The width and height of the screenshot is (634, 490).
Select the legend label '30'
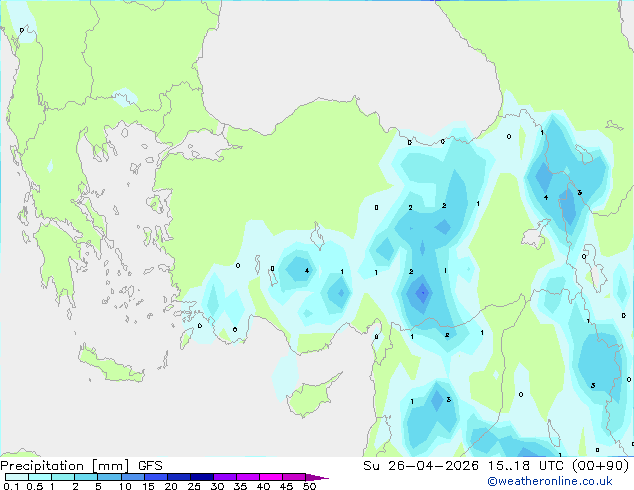(217, 486)
